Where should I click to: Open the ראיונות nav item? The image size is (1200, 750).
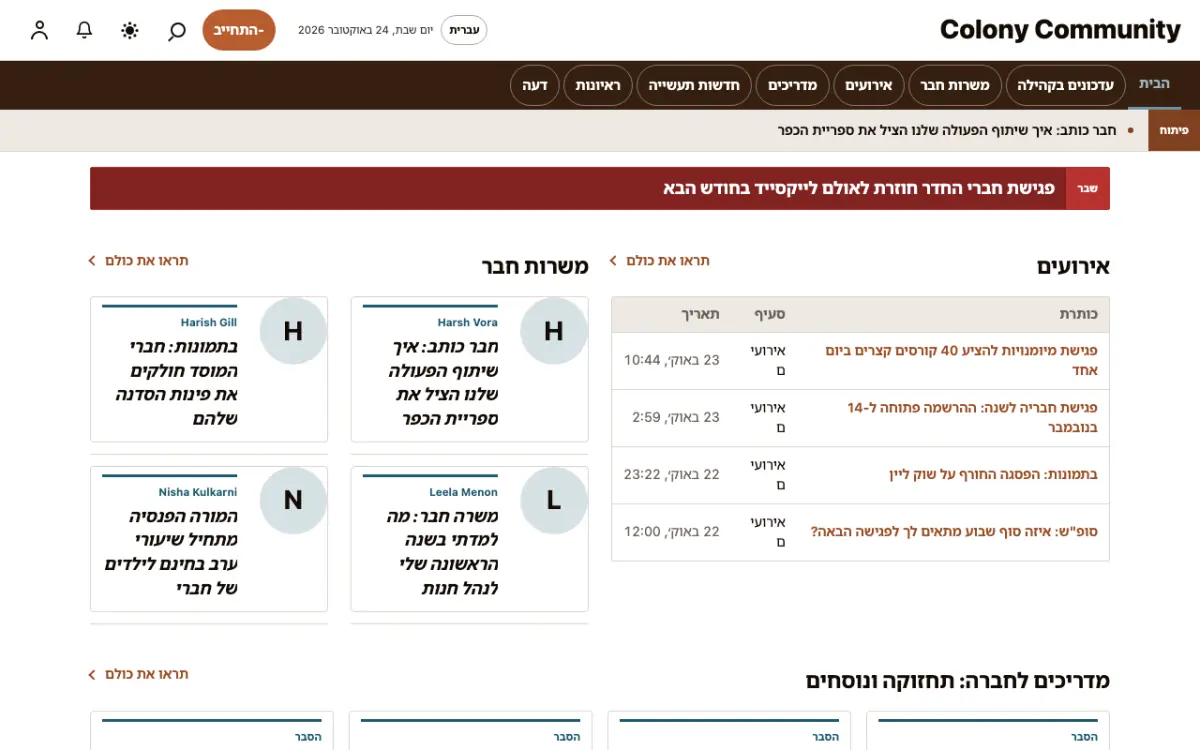pyautogui.click(x=598, y=85)
